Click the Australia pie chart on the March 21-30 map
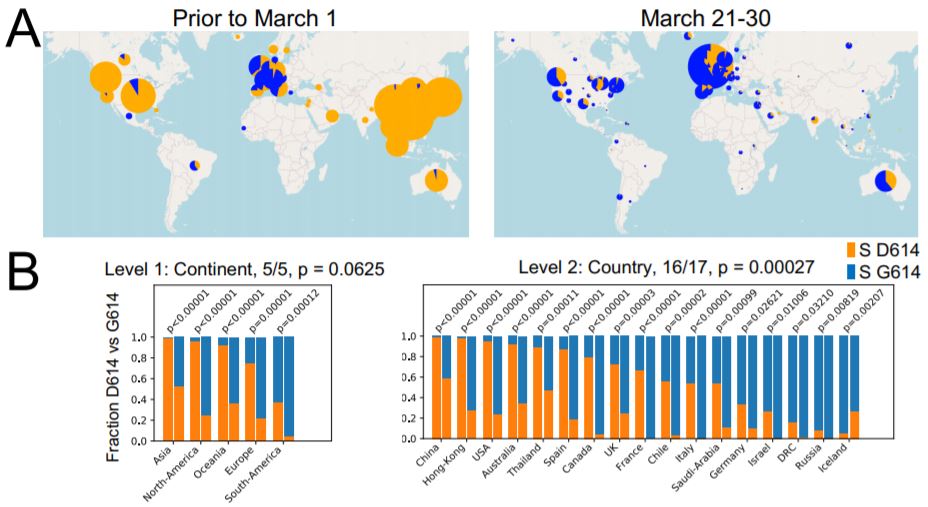Screen dimensions: 928x507 [x=885, y=181]
